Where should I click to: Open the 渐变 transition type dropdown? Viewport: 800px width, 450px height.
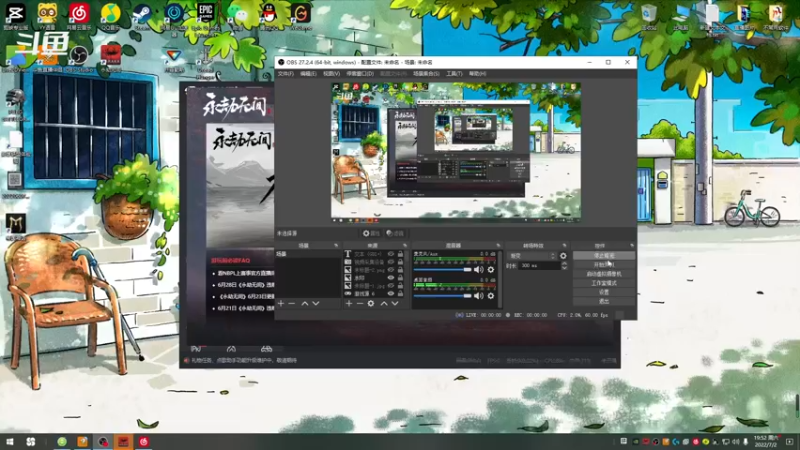pyautogui.click(x=532, y=256)
